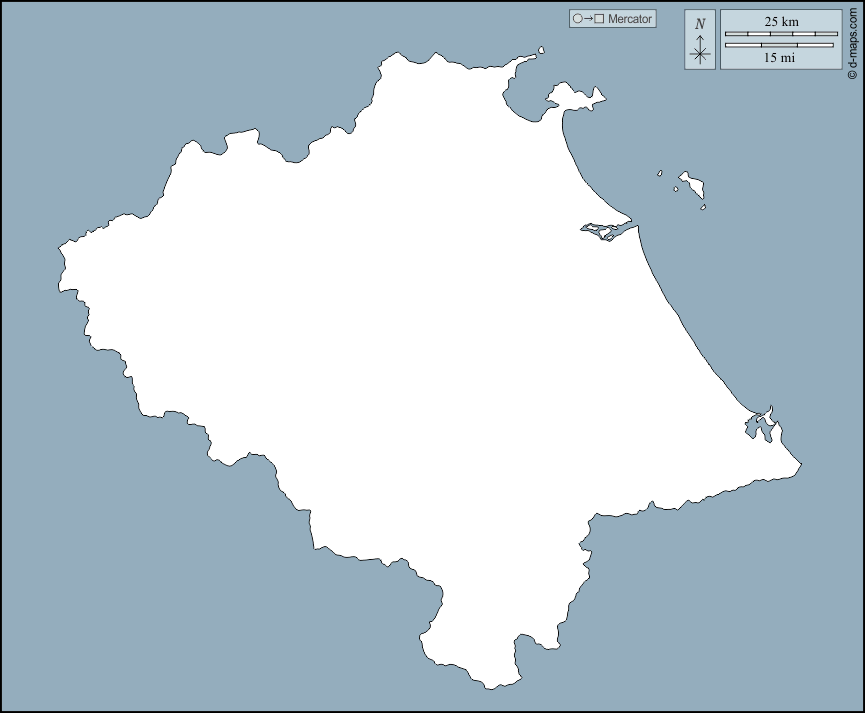Click the Mercator text label

click(x=628, y=18)
